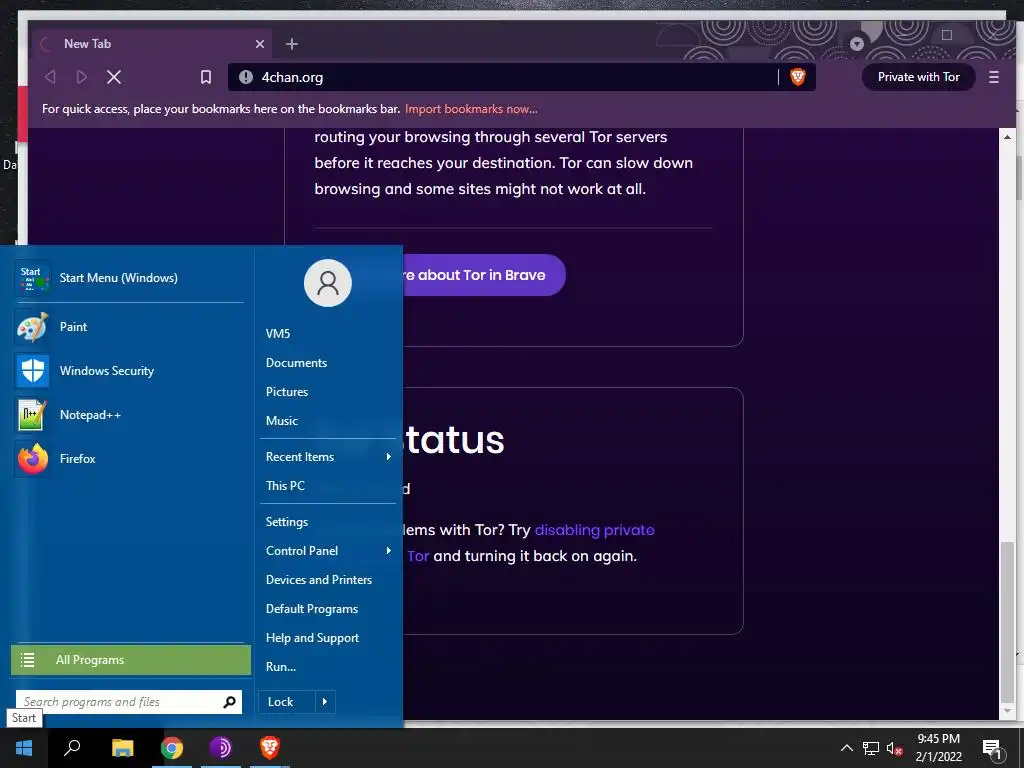Select the New Tab browser tab
This screenshot has height=768, width=1024.
(154, 44)
